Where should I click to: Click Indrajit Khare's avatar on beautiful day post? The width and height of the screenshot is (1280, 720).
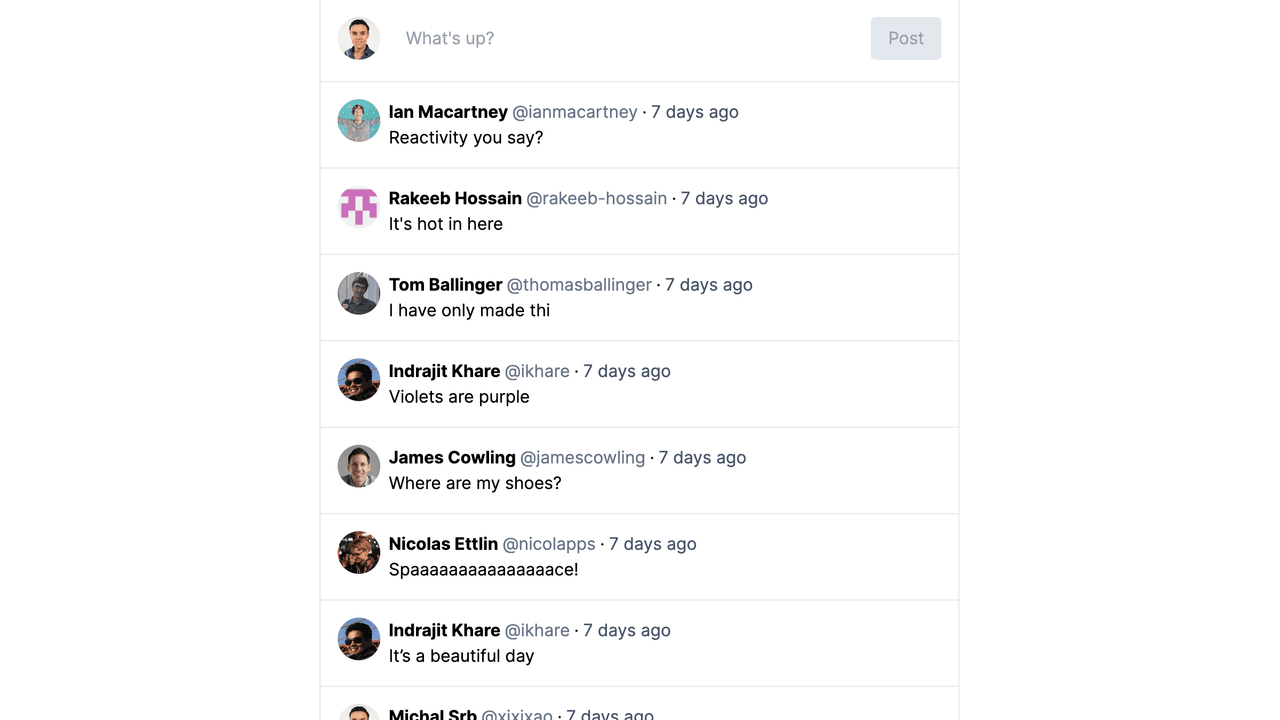[359, 639]
